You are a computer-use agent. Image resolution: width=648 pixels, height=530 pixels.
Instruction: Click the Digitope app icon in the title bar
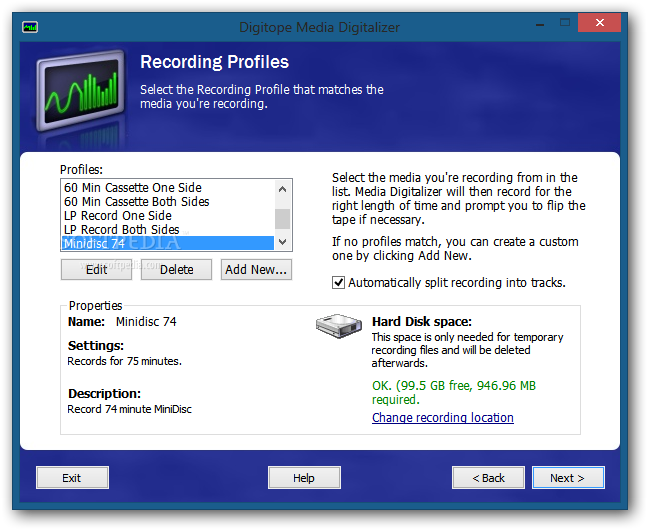30,27
